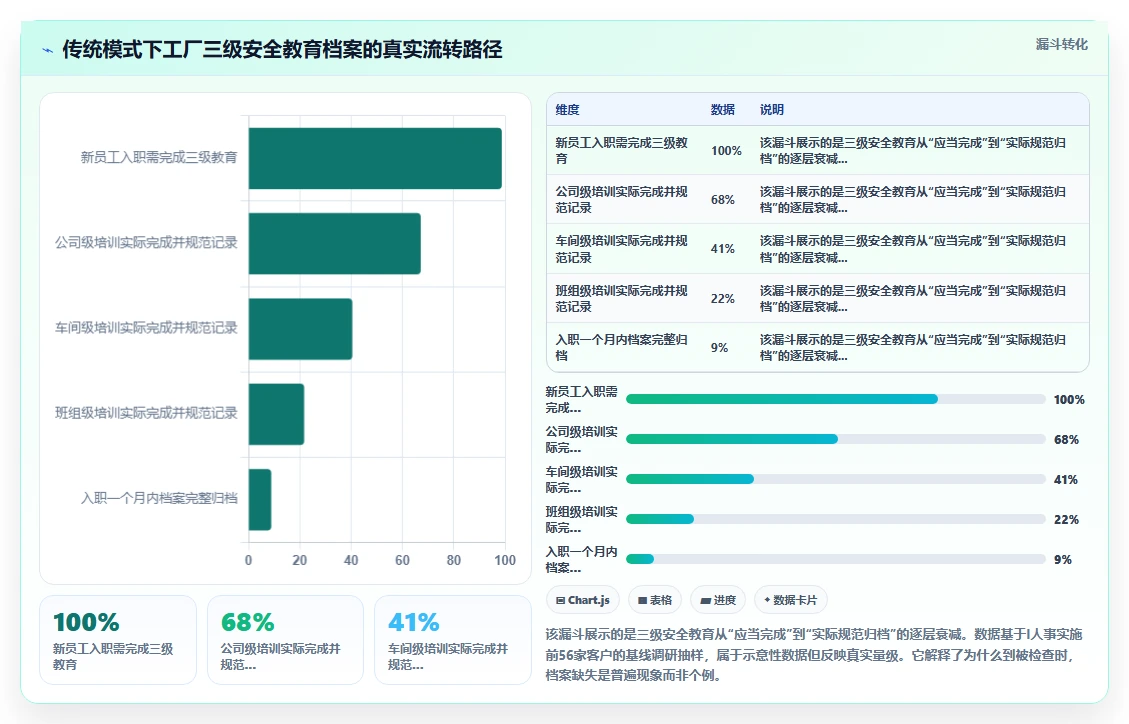The image size is (1129, 724).
Task: Click x-axis tick label 60
Action: 402,560
